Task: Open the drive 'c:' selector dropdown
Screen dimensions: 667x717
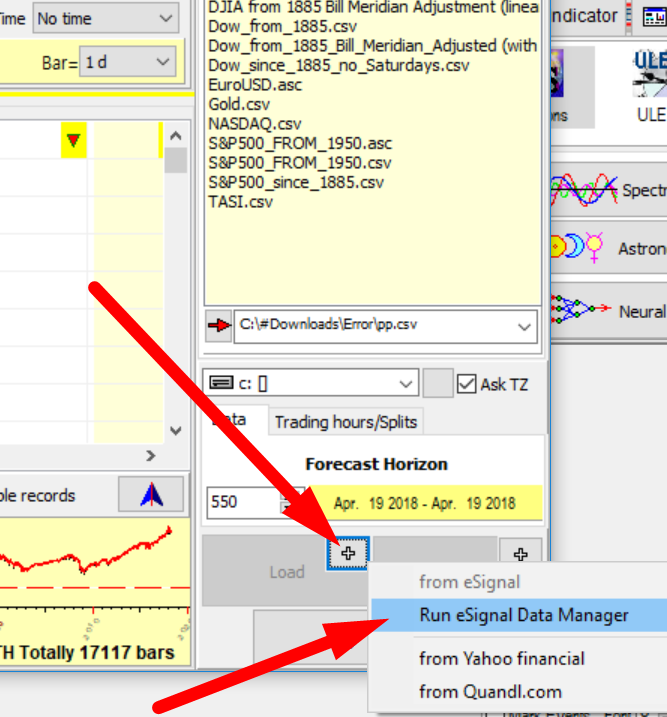Action: pos(405,383)
